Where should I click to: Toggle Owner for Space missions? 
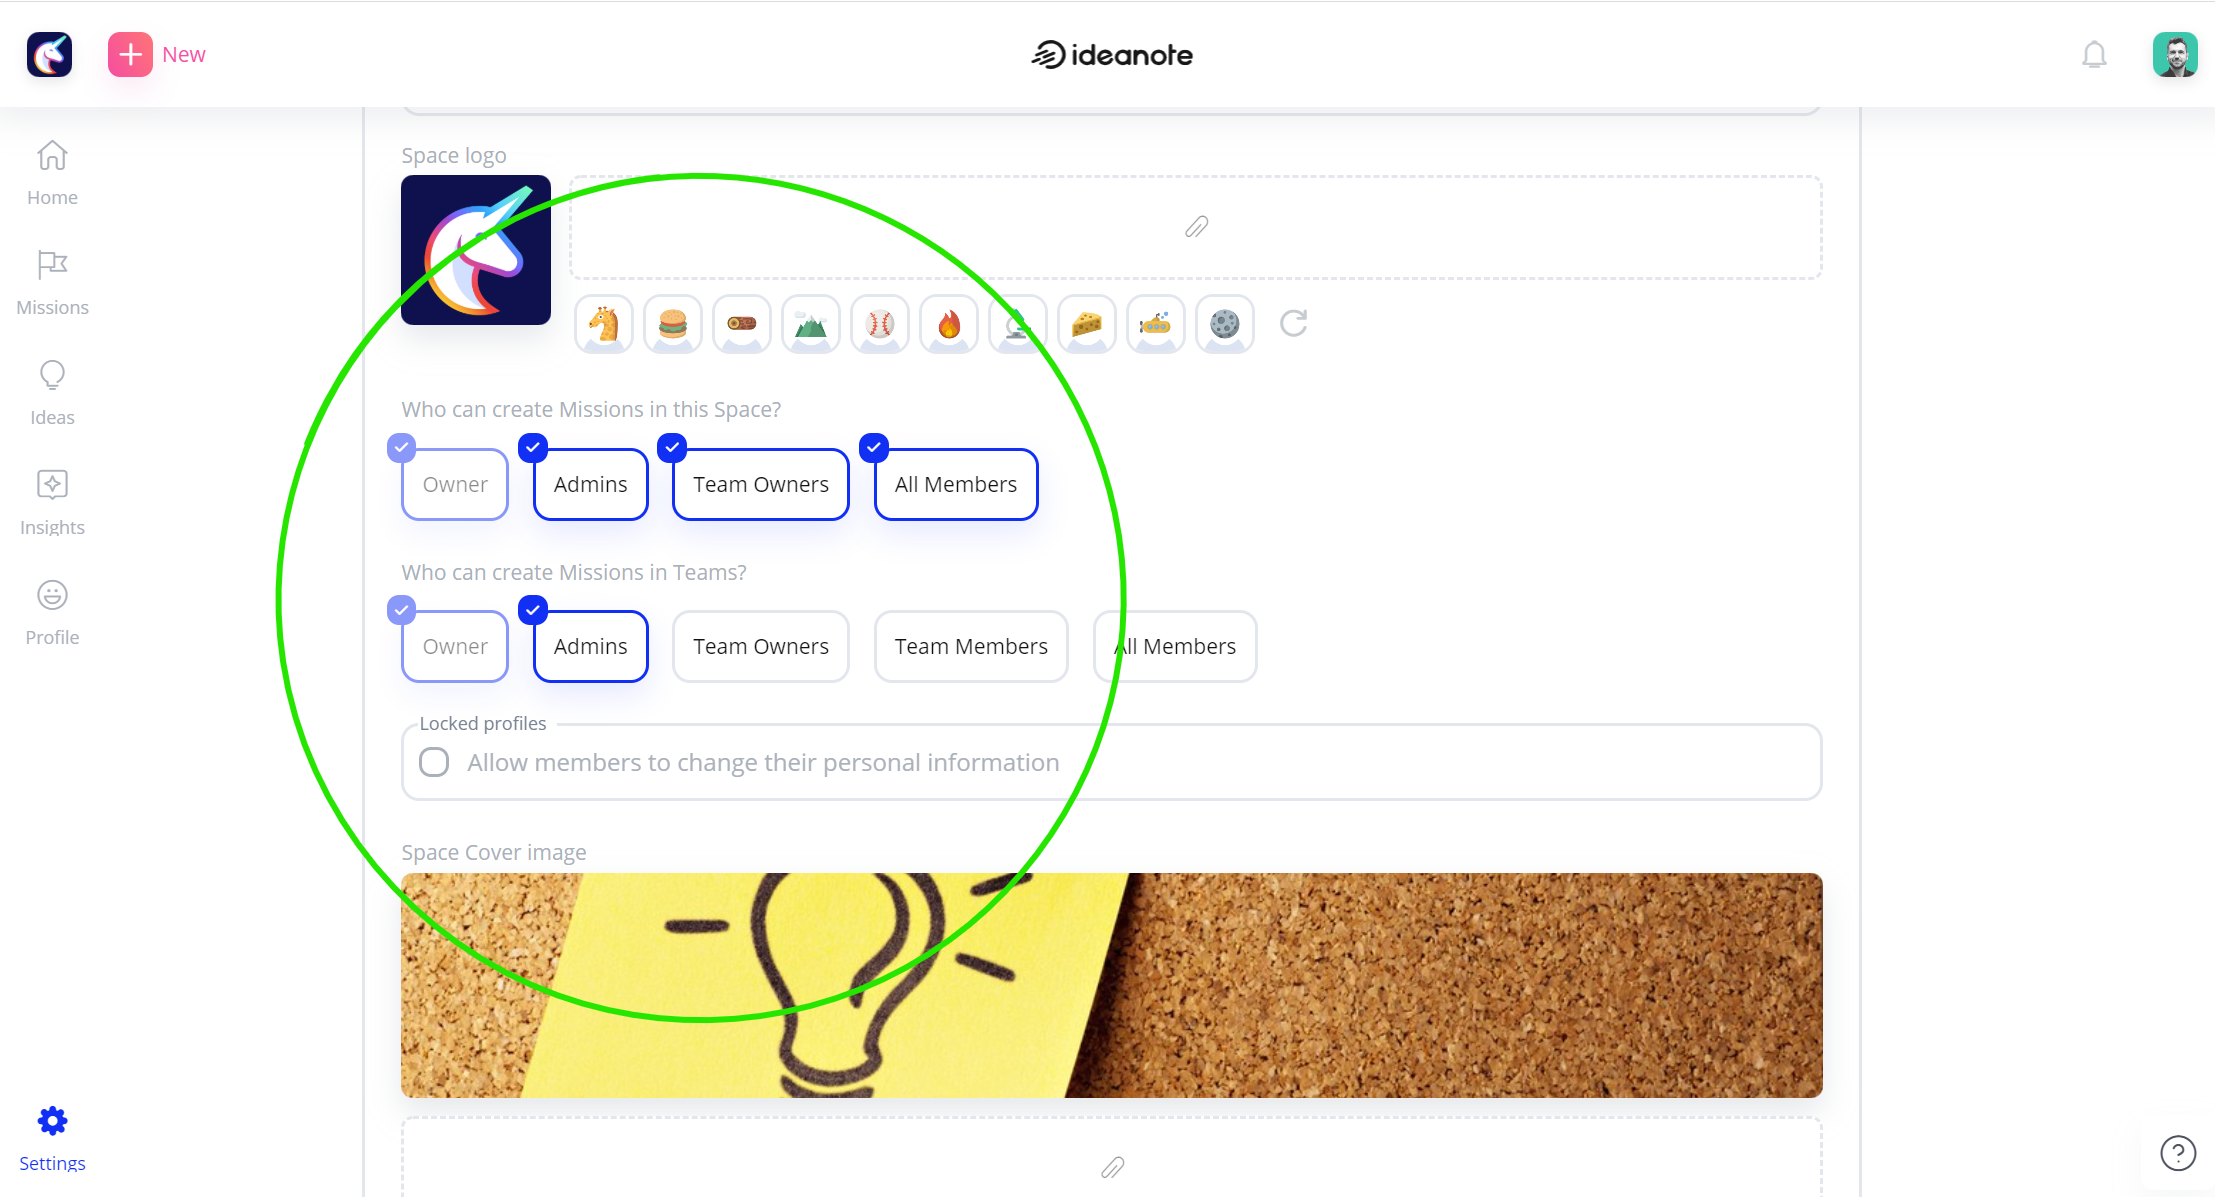pos(455,484)
